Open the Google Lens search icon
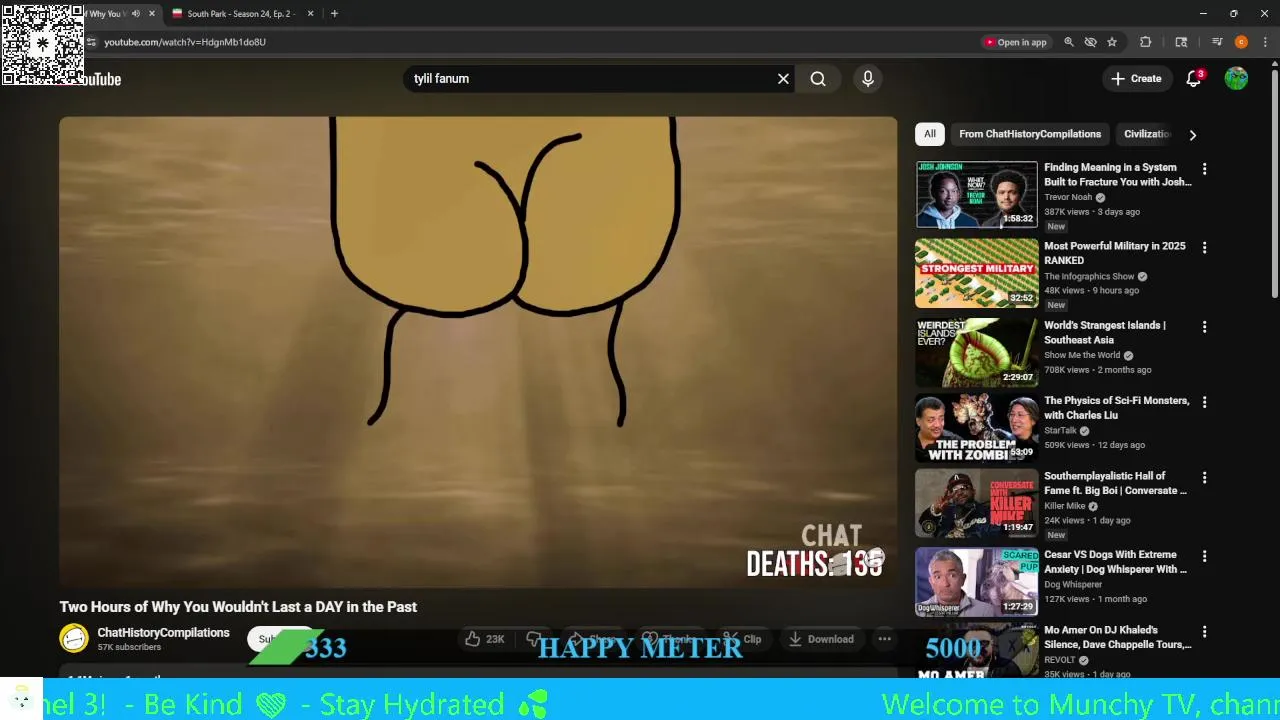 click(x=1181, y=42)
